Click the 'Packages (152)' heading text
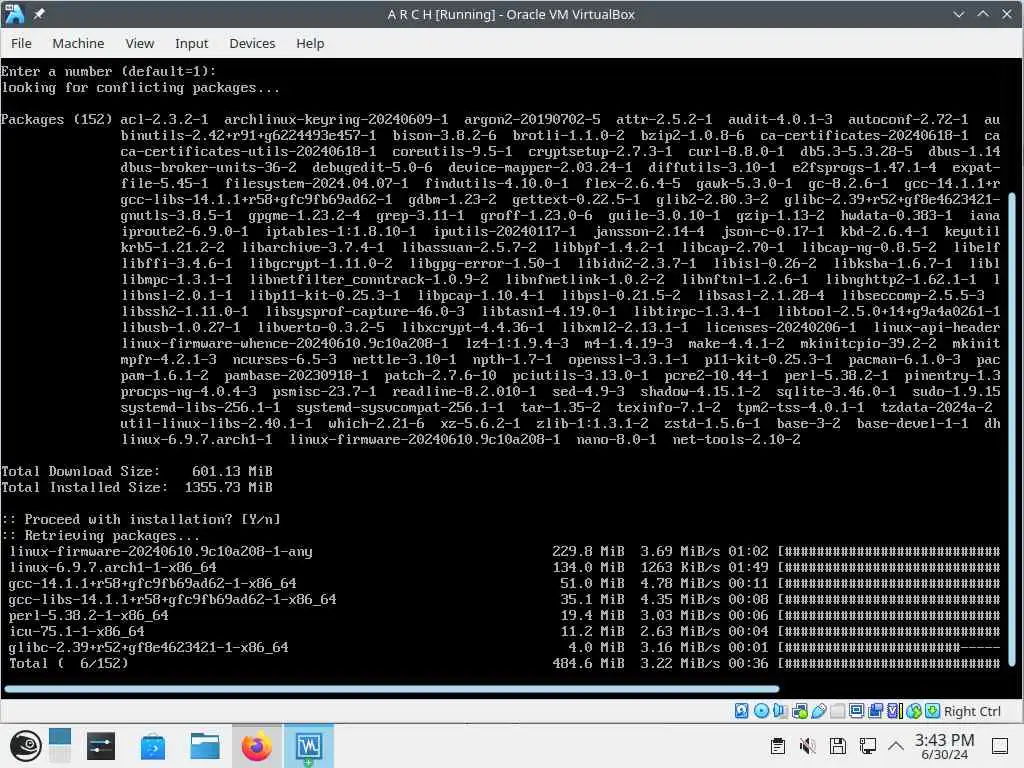The height and width of the screenshot is (768, 1024). (56, 120)
